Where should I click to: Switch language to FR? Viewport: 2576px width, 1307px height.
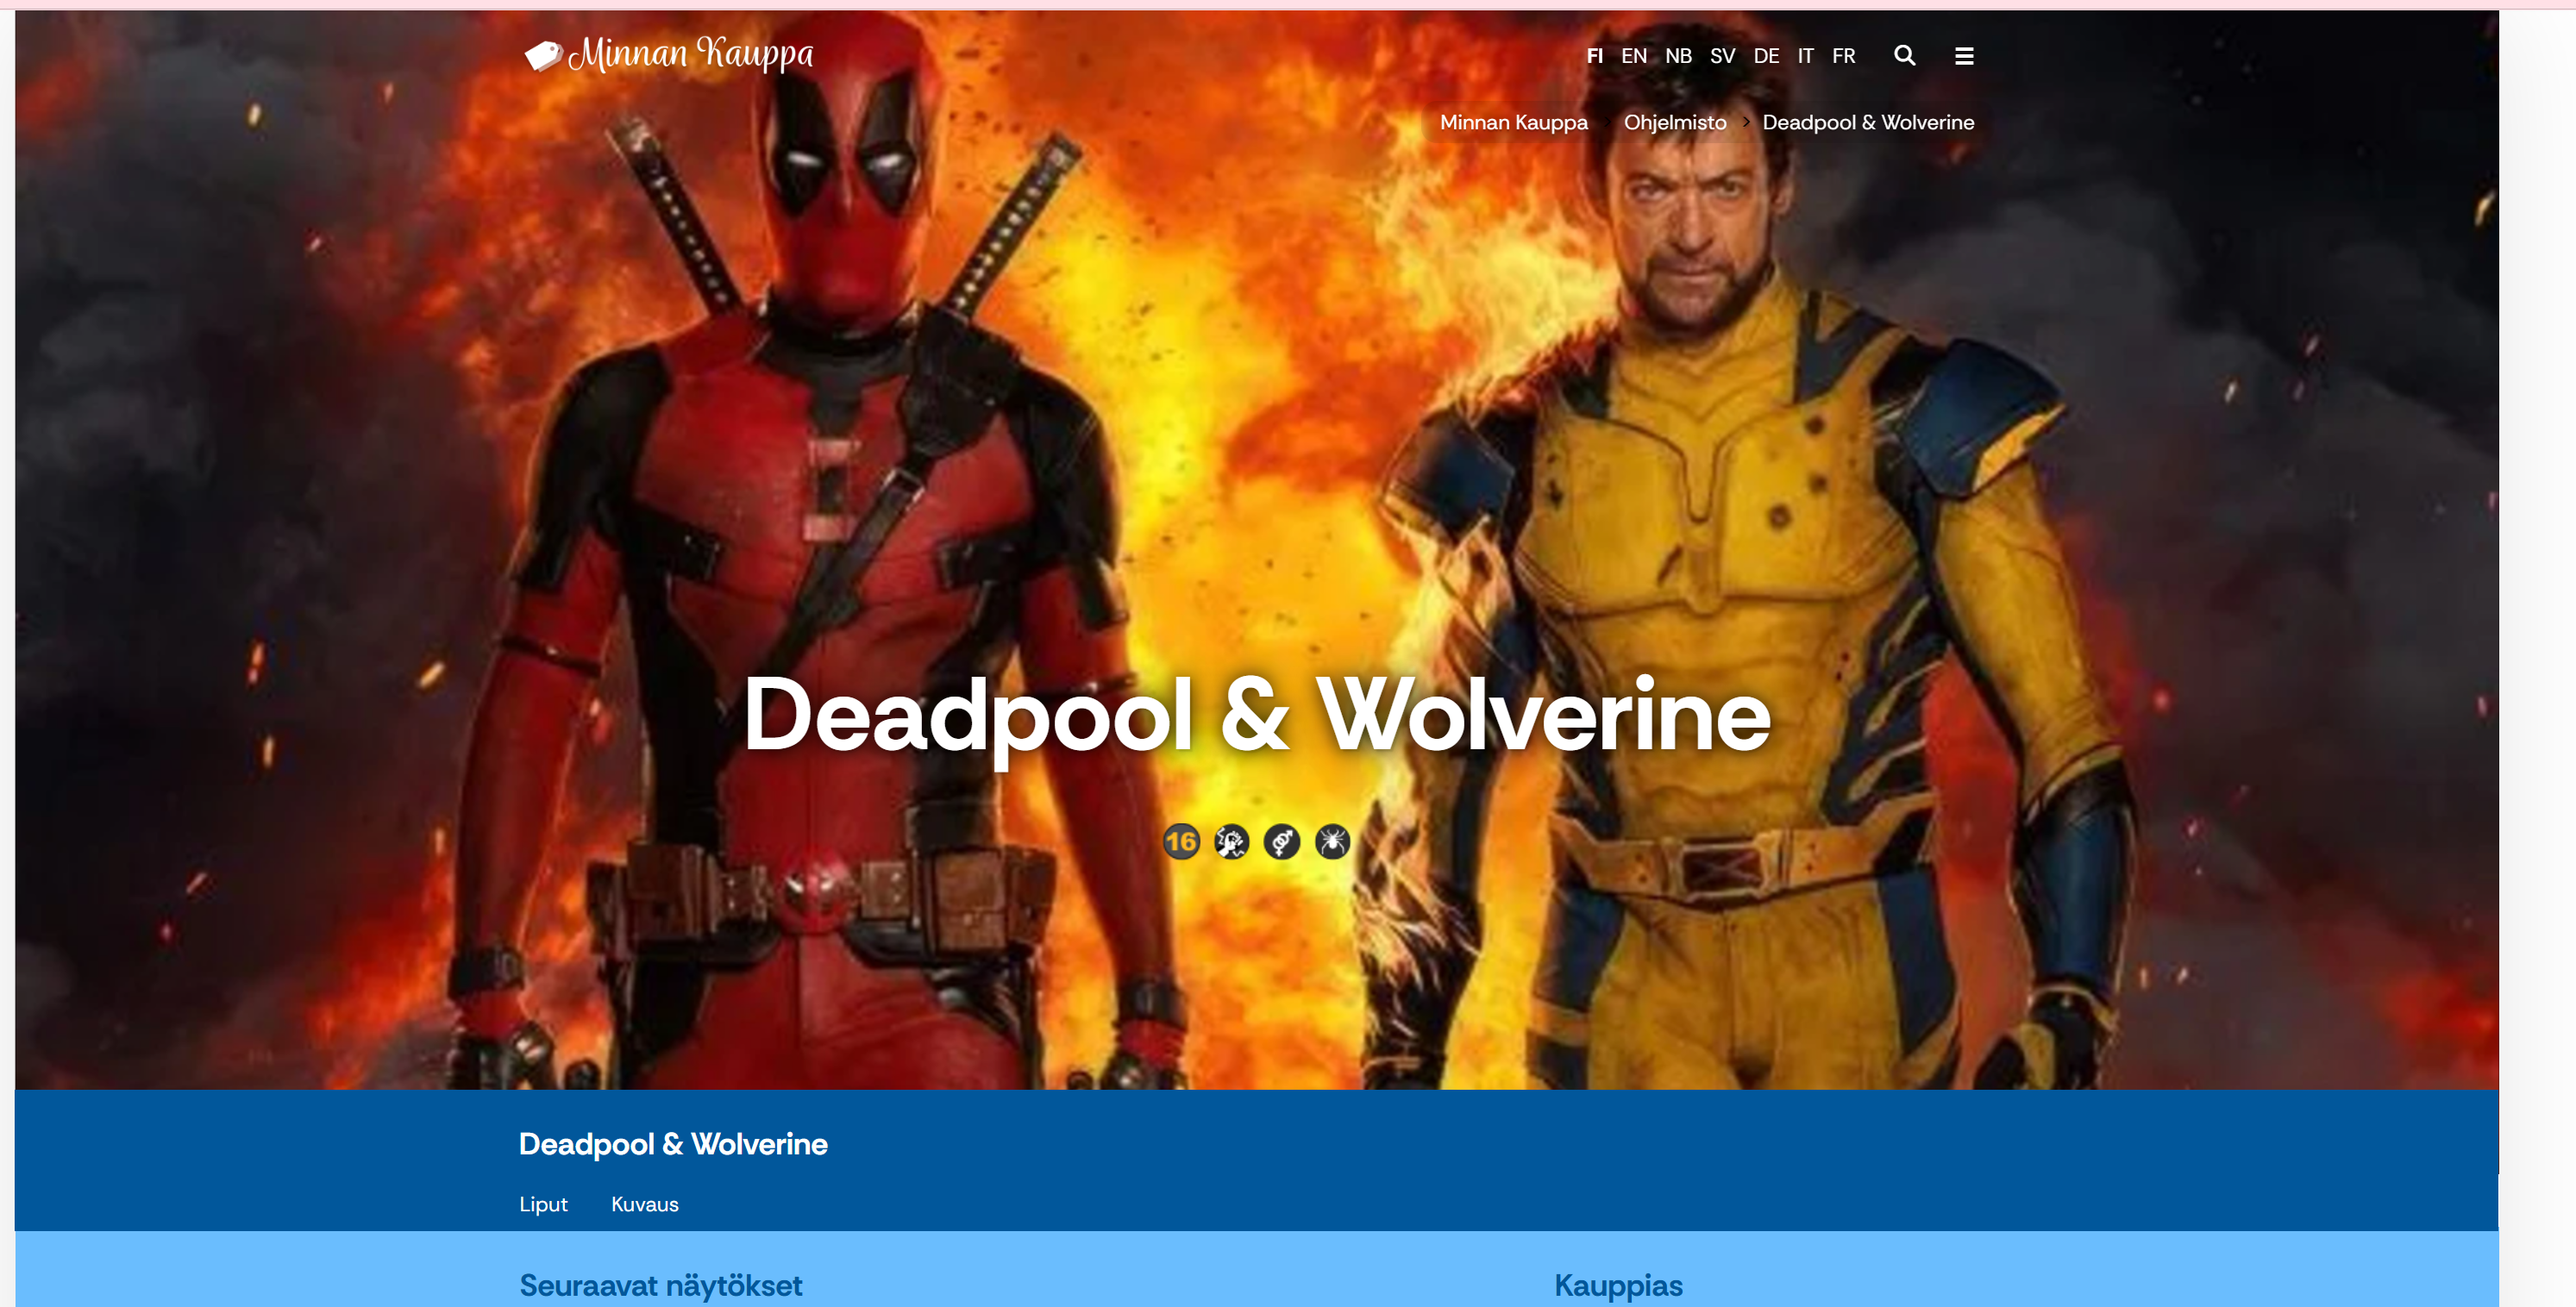[x=1844, y=56]
